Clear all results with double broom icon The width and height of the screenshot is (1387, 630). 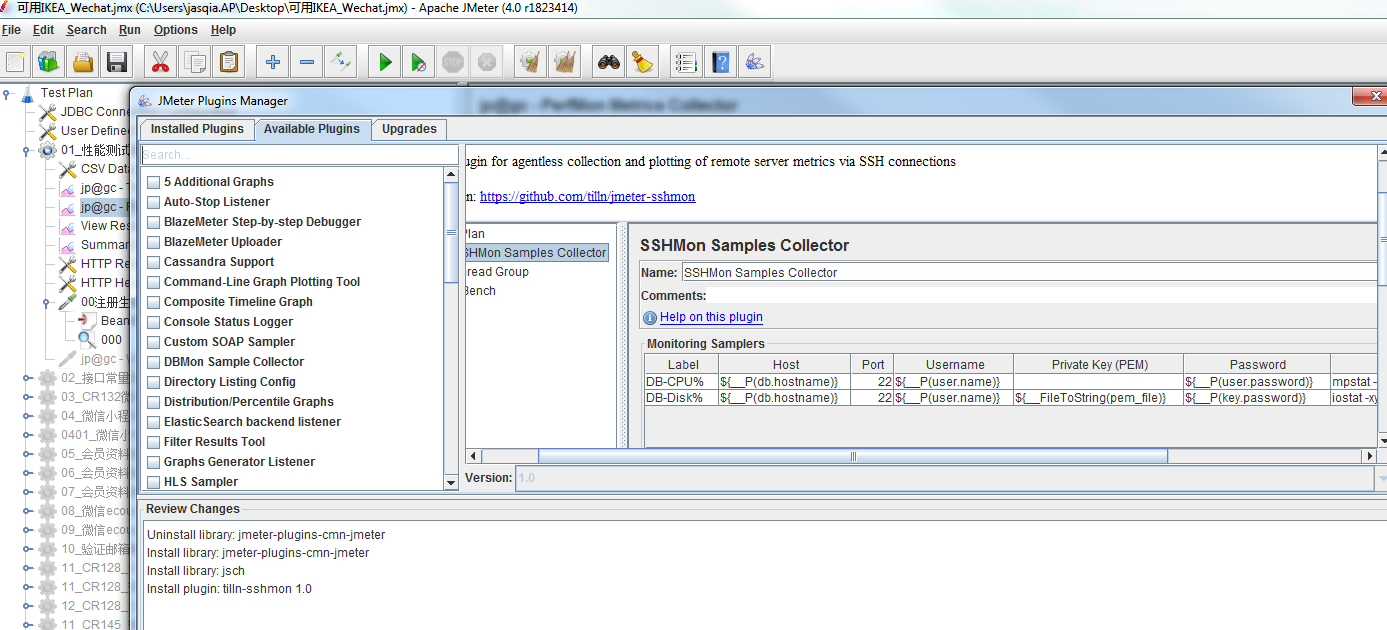[x=565, y=62]
